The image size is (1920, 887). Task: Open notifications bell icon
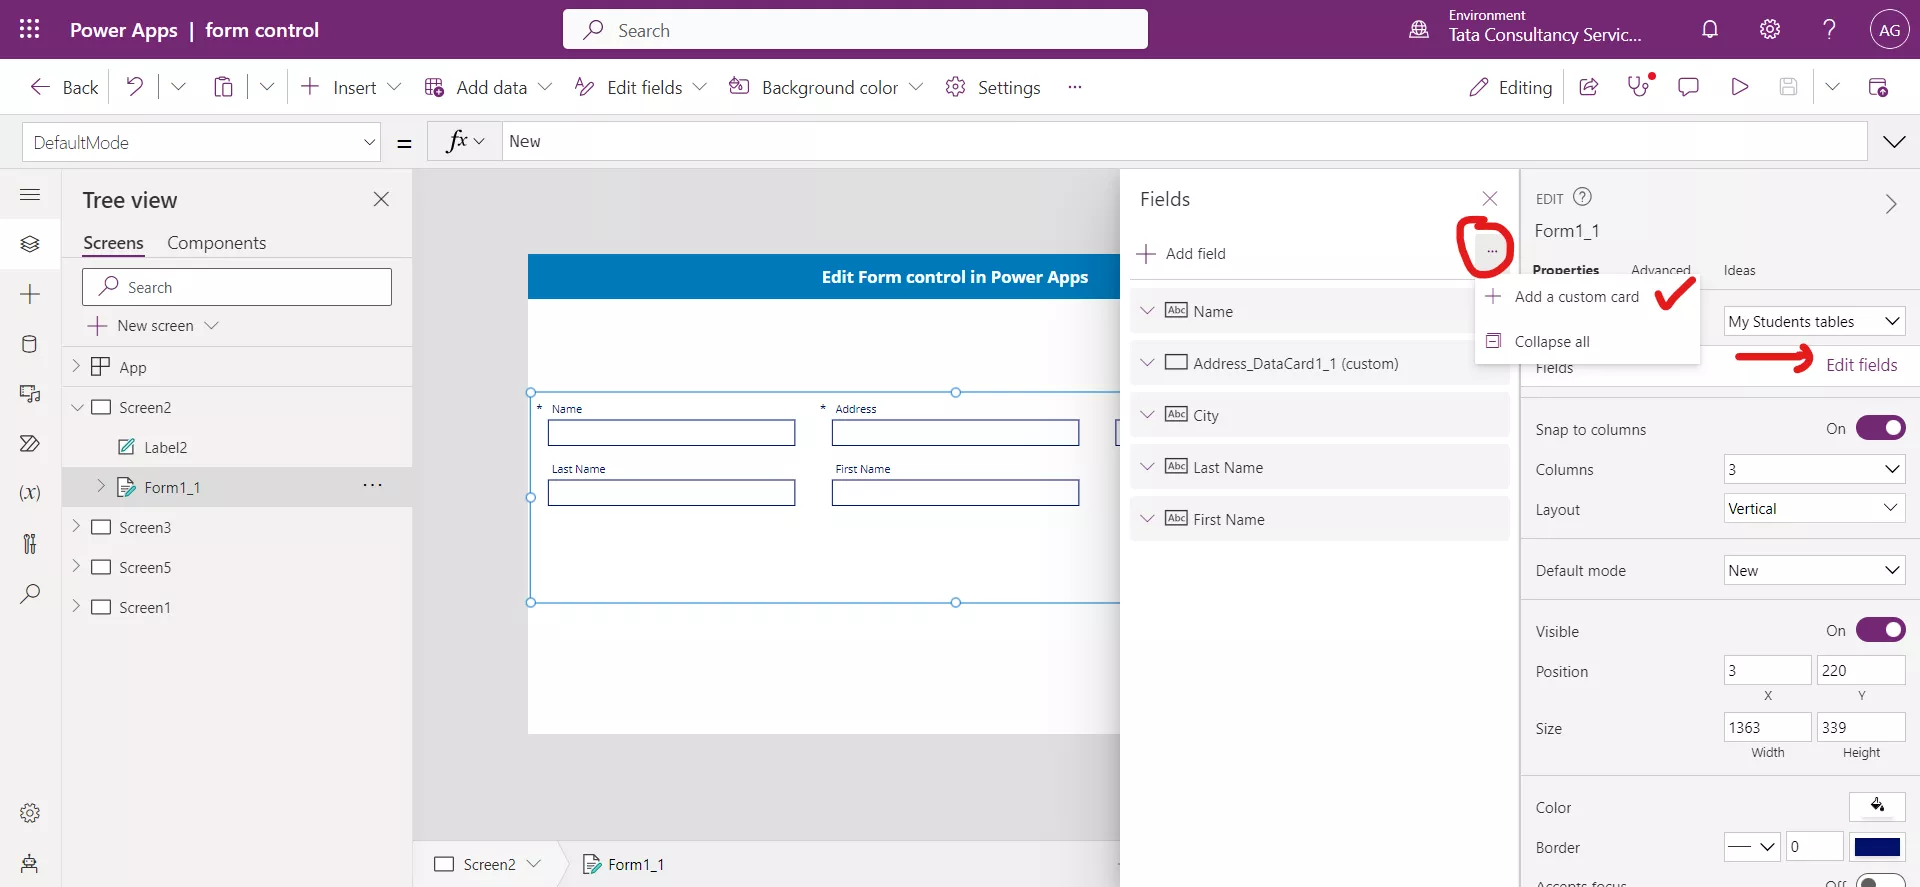[1710, 30]
